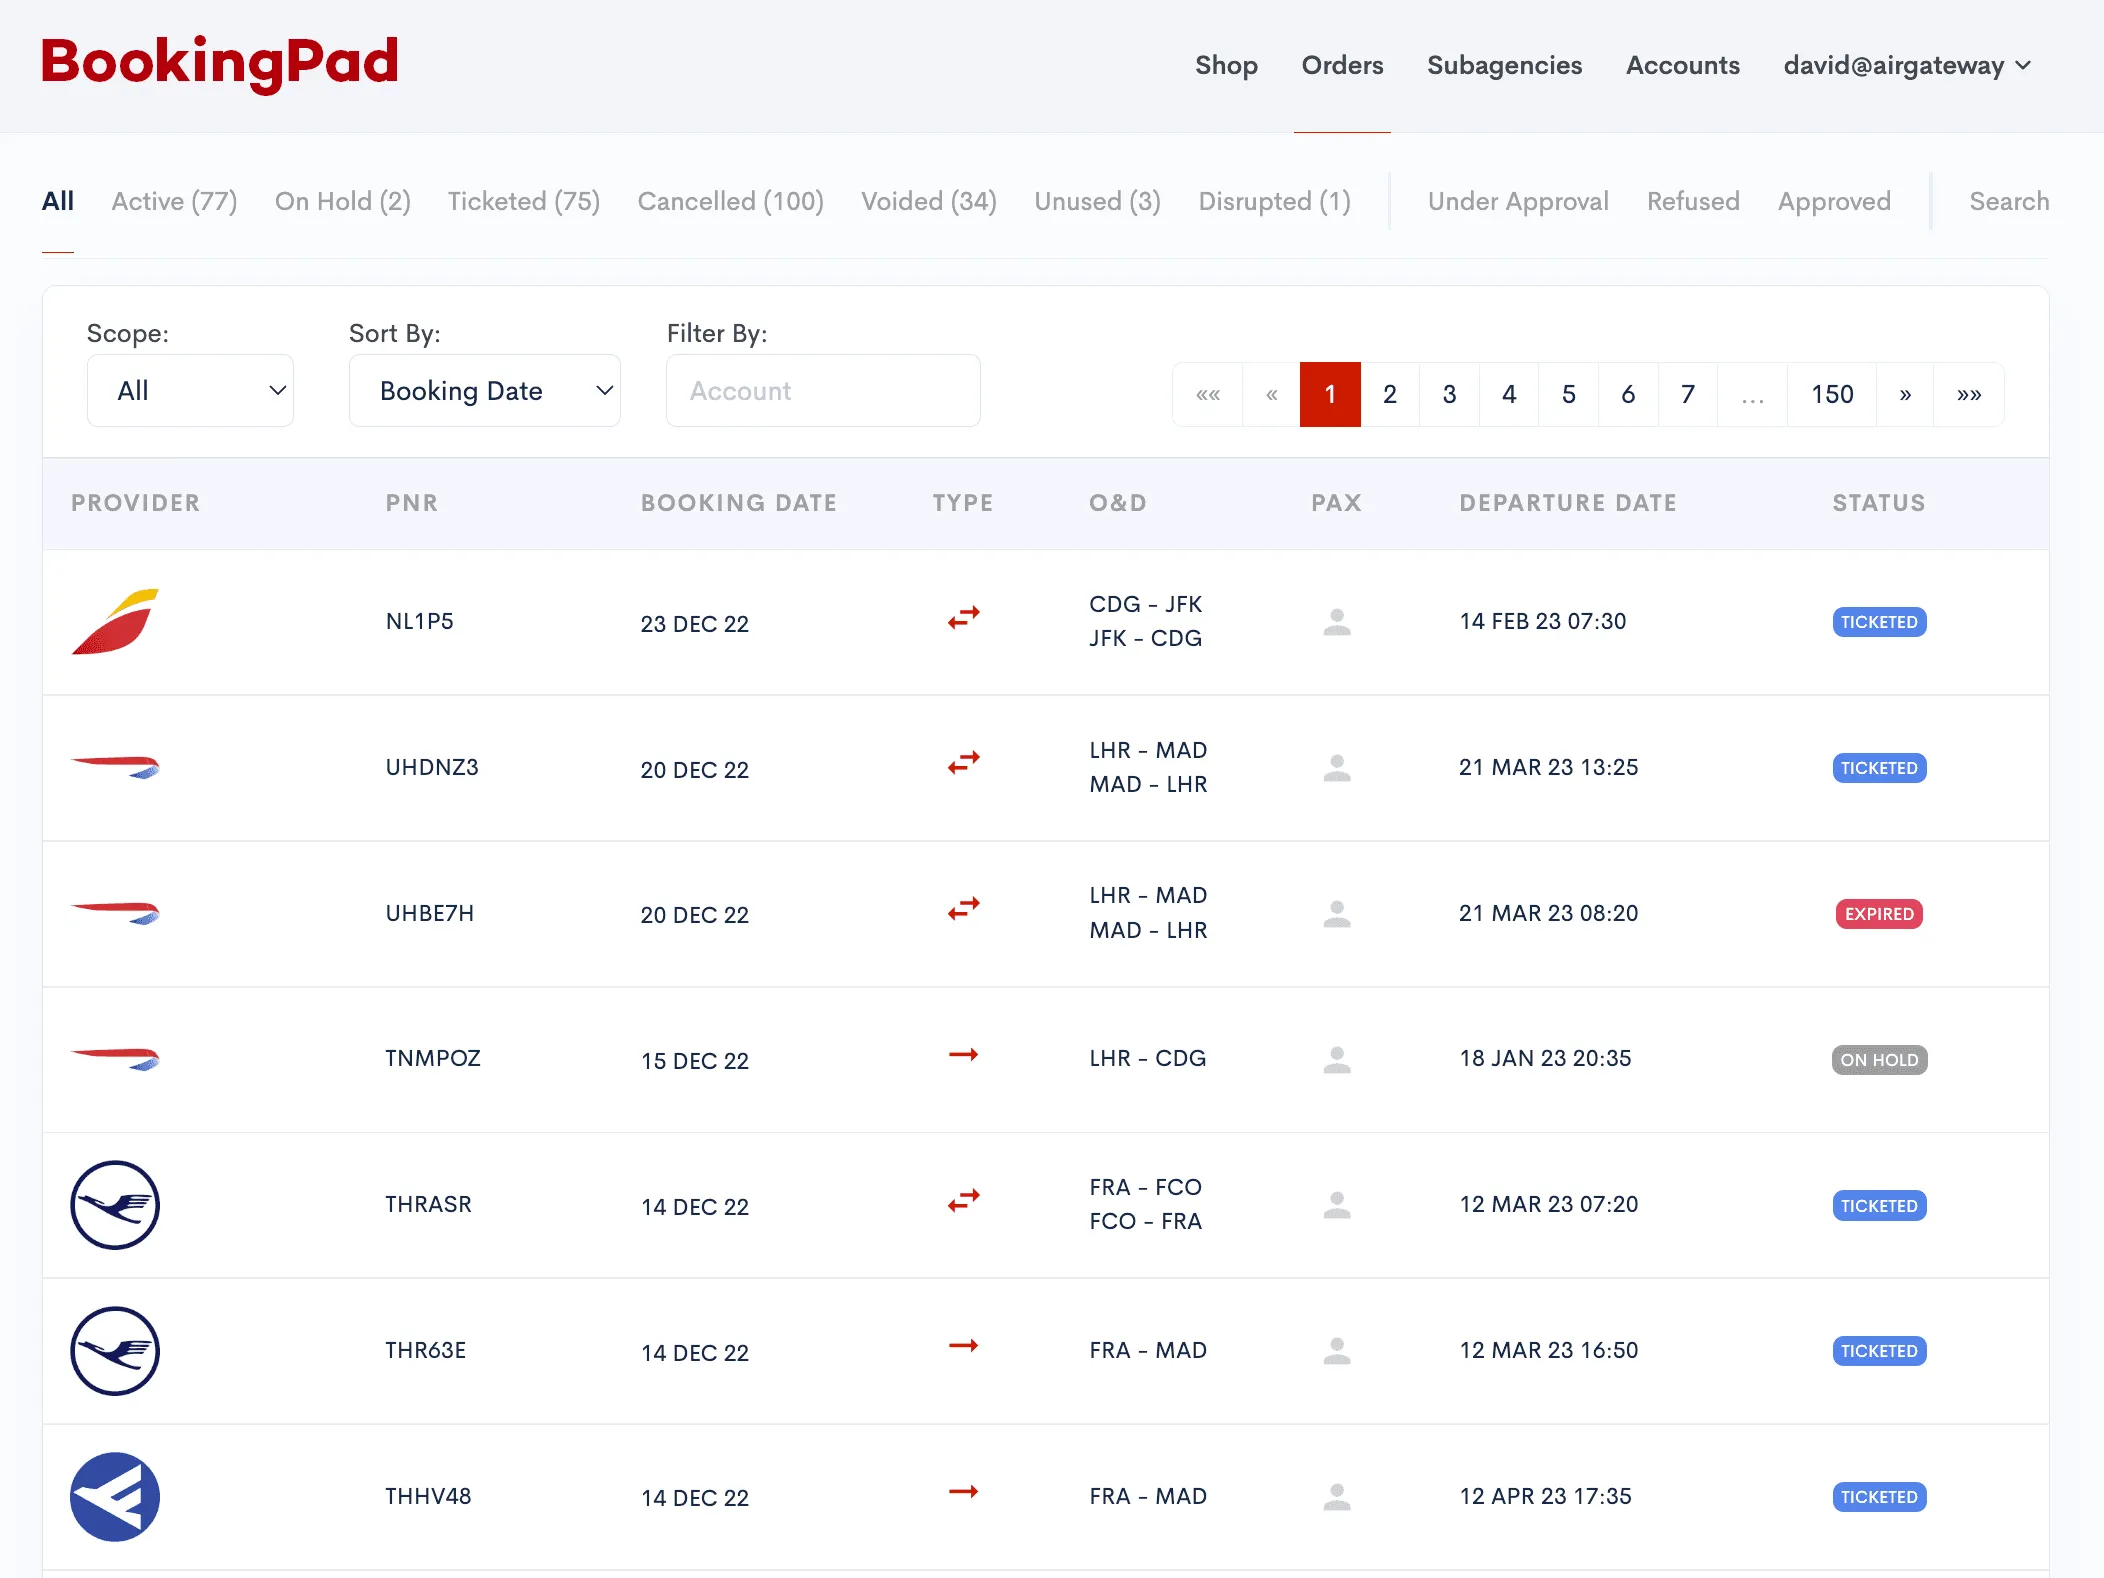Click the blue airline logo for THHV48
This screenshot has width=2104, height=1578.
pos(115,1497)
